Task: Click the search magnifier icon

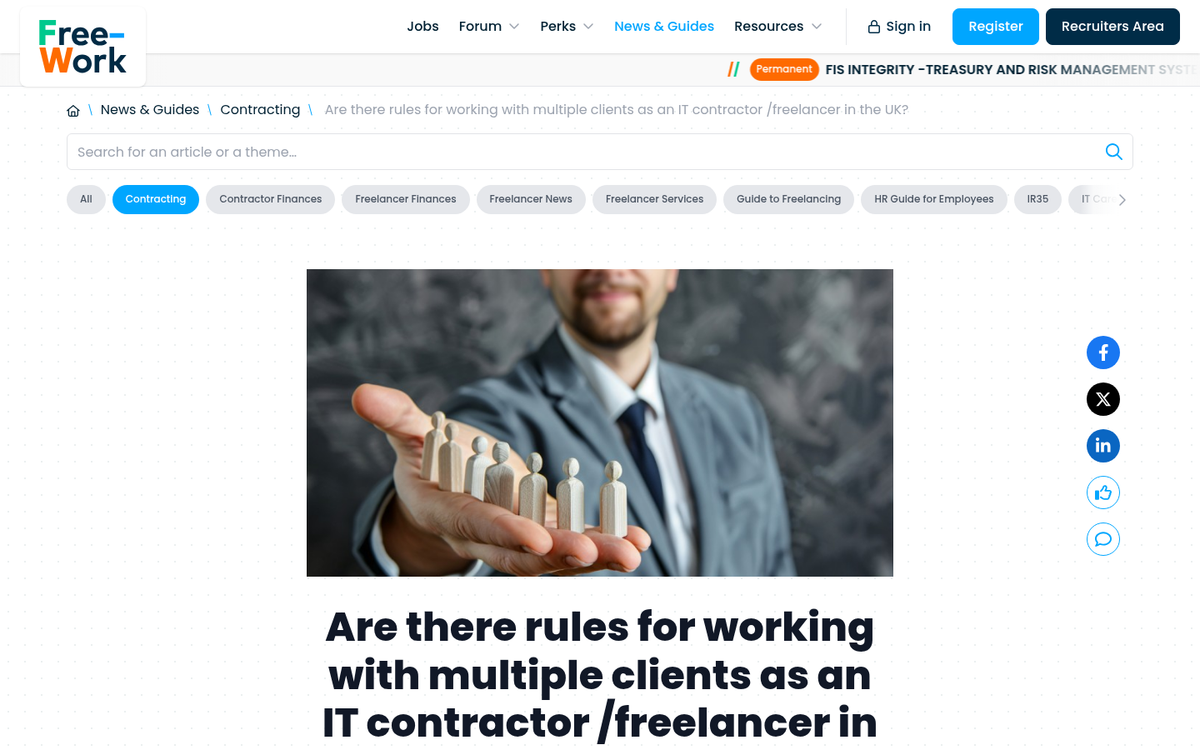Action: [x=1113, y=152]
